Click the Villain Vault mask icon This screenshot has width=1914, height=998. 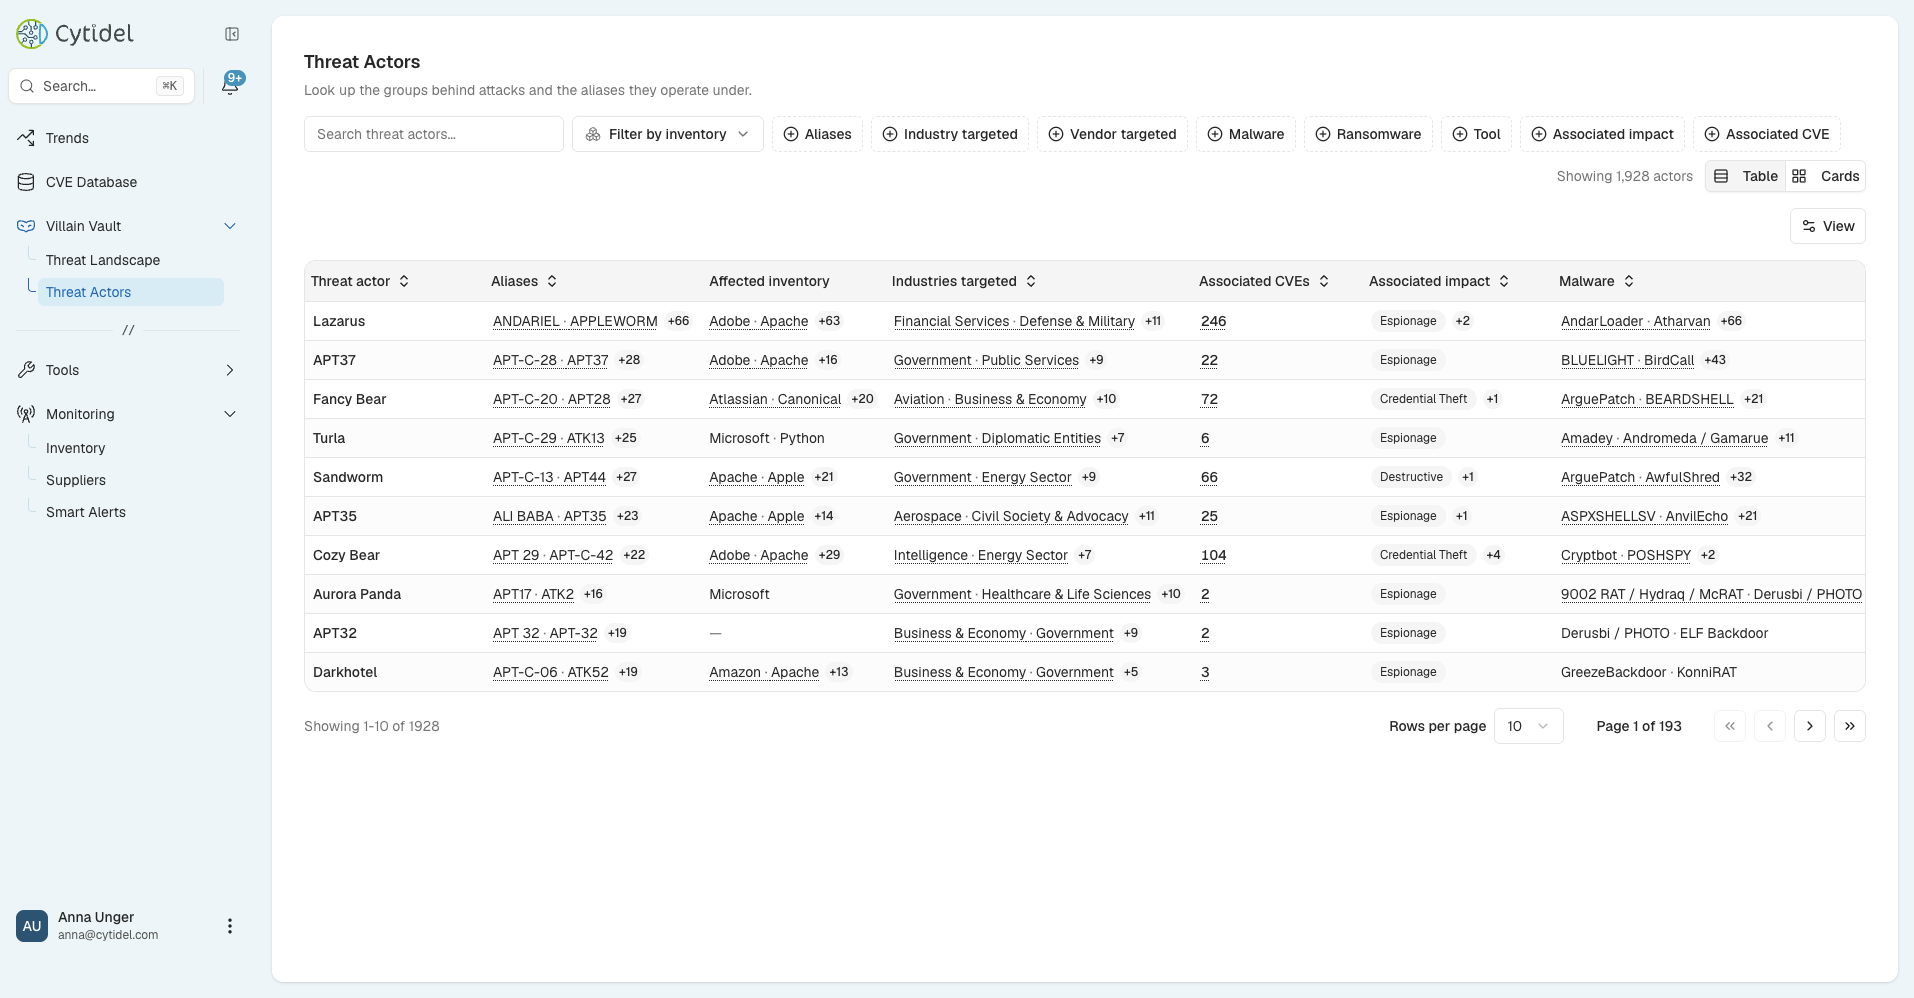point(26,226)
